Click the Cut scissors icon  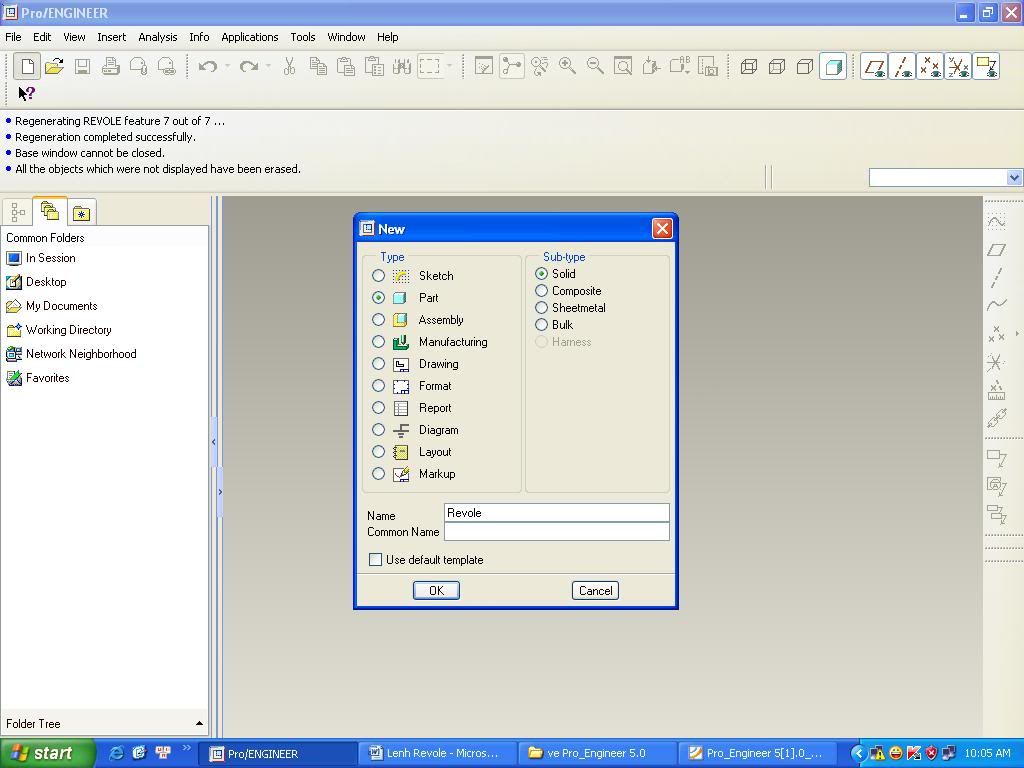(x=289, y=66)
